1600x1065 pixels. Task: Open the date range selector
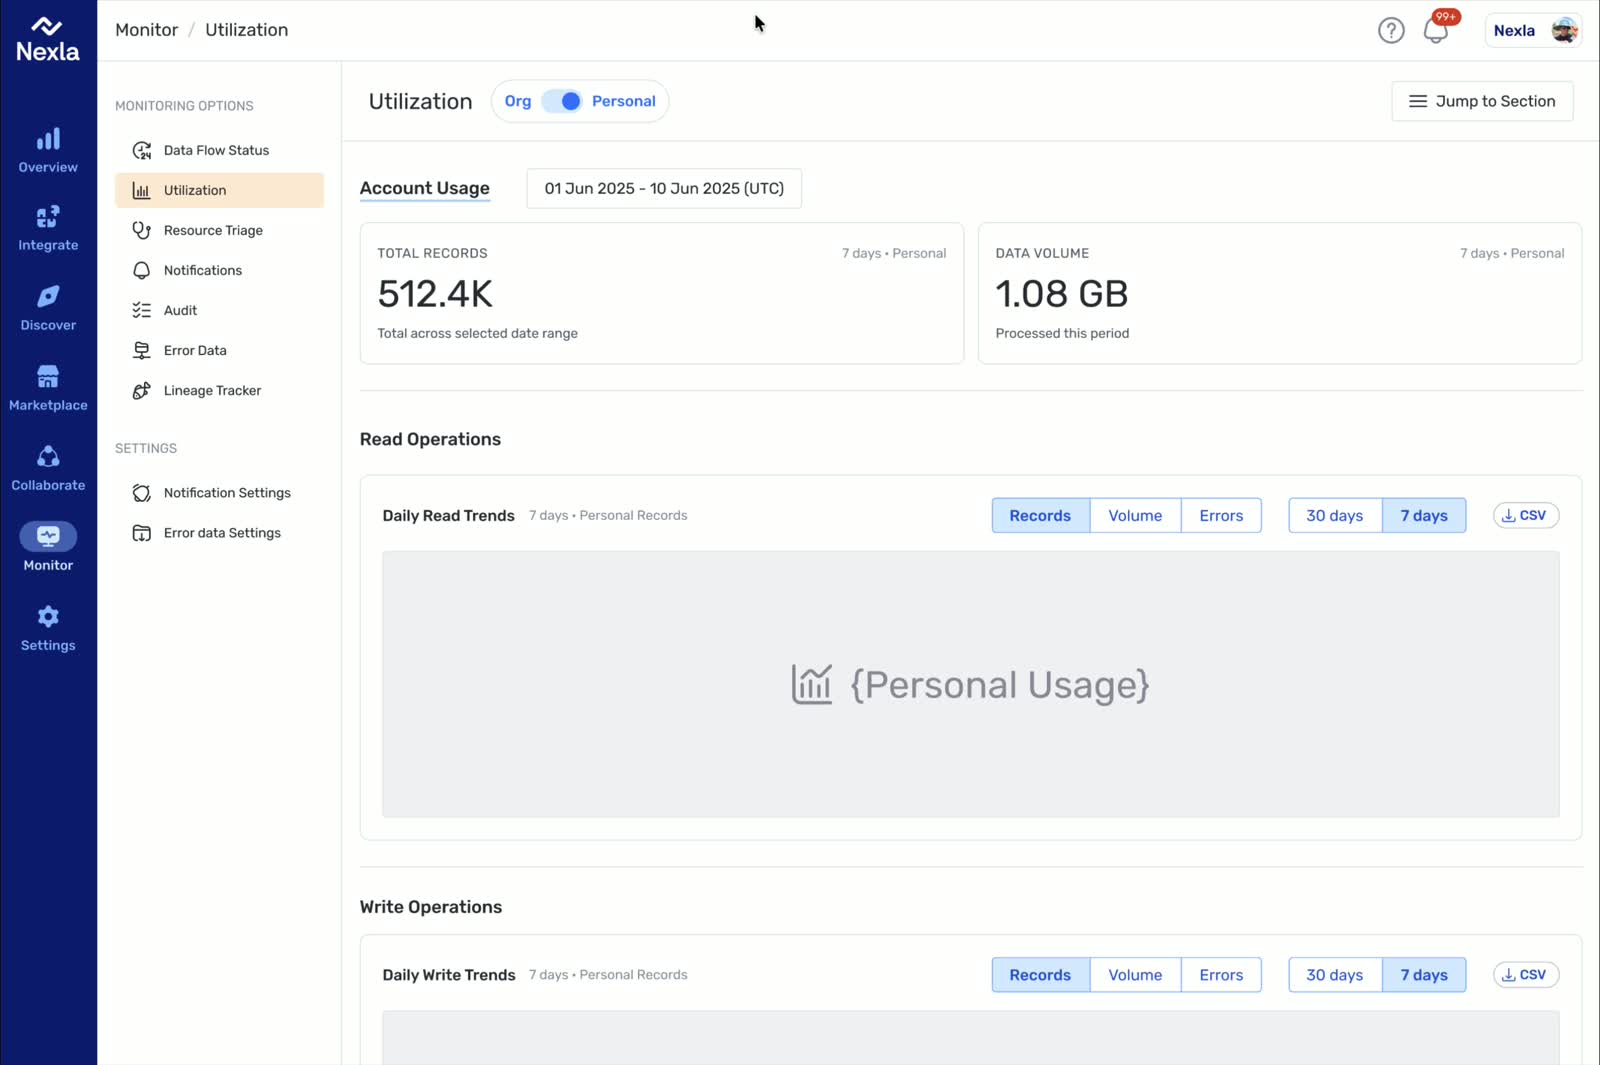[x=663, y=188]
